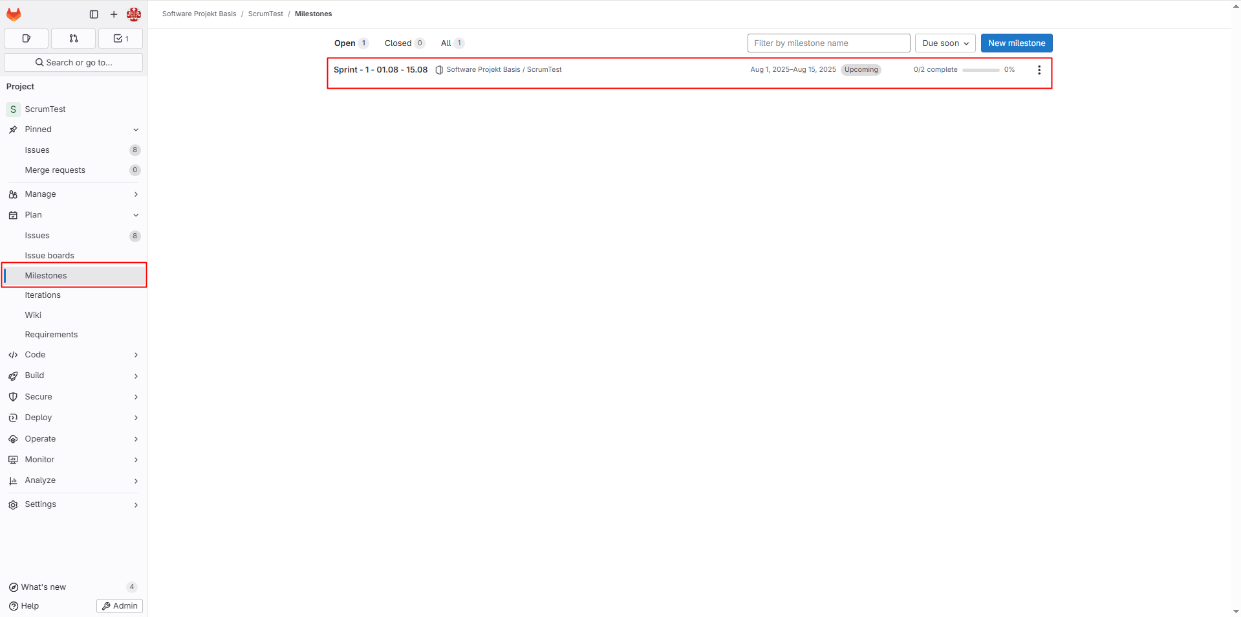The image size is (1241, 617).
Task: Open merge requests icon button
Action: (73, 39)
